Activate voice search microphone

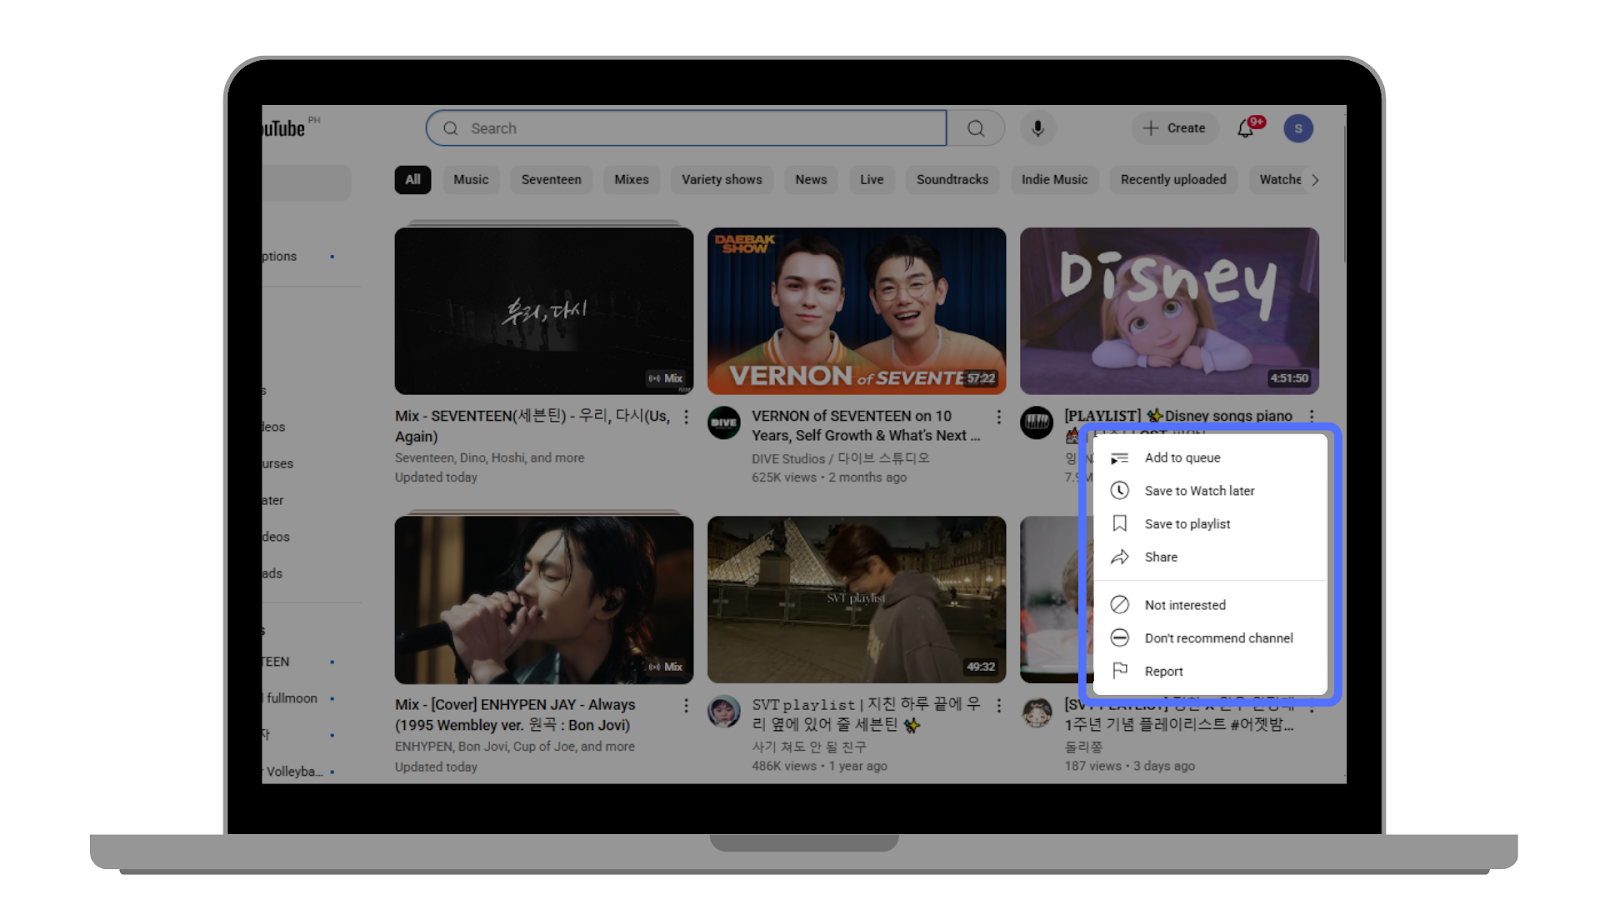(x=1038, y=128)
